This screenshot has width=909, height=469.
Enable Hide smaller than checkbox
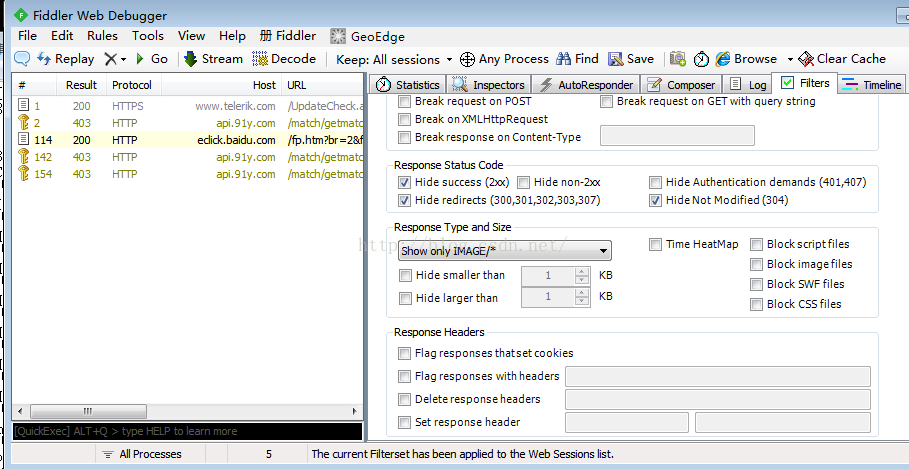point(405,275)
